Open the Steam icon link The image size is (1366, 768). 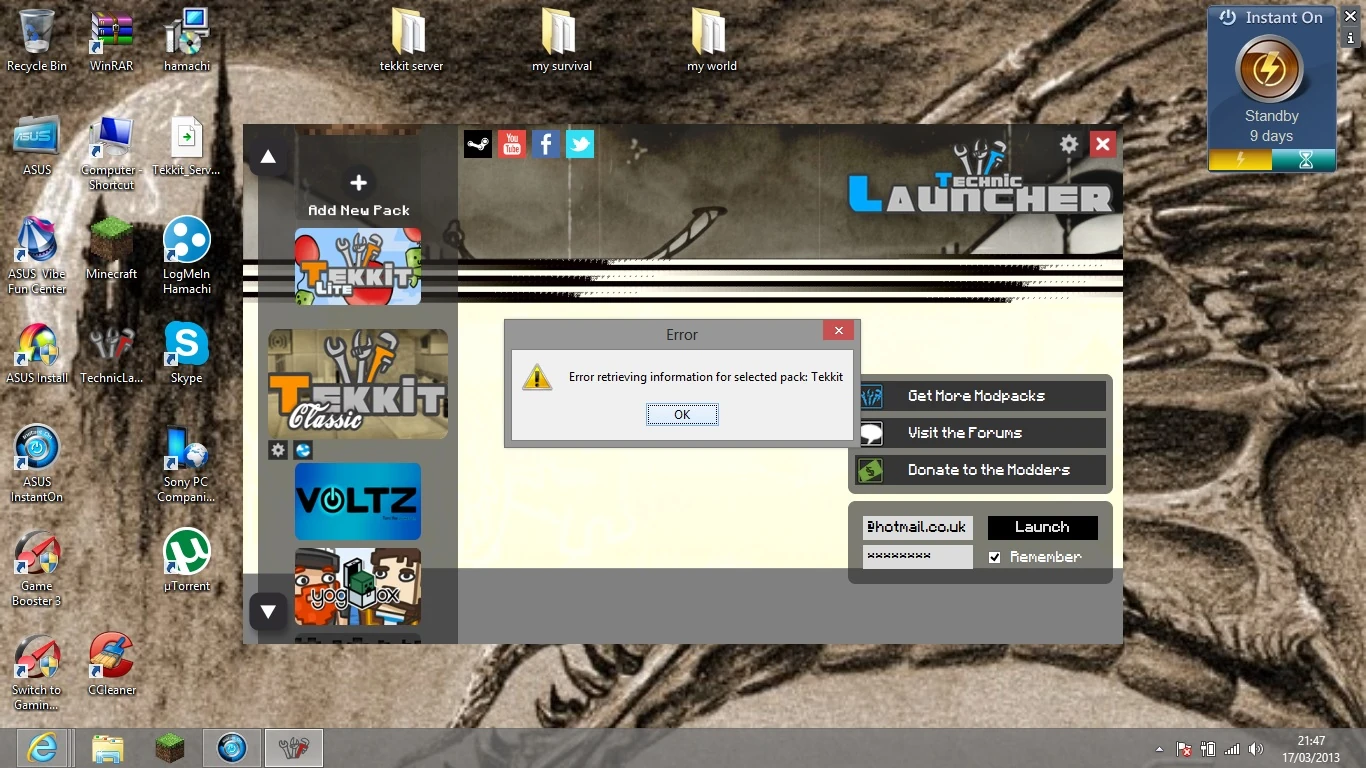(x=478, y=144)
